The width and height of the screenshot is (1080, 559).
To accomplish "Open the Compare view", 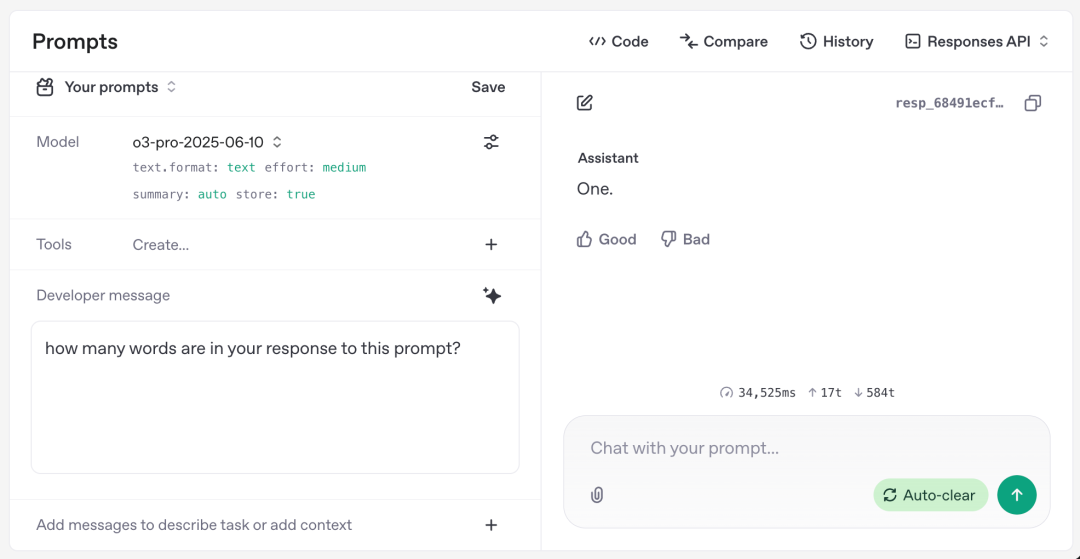I will [724, 41].
